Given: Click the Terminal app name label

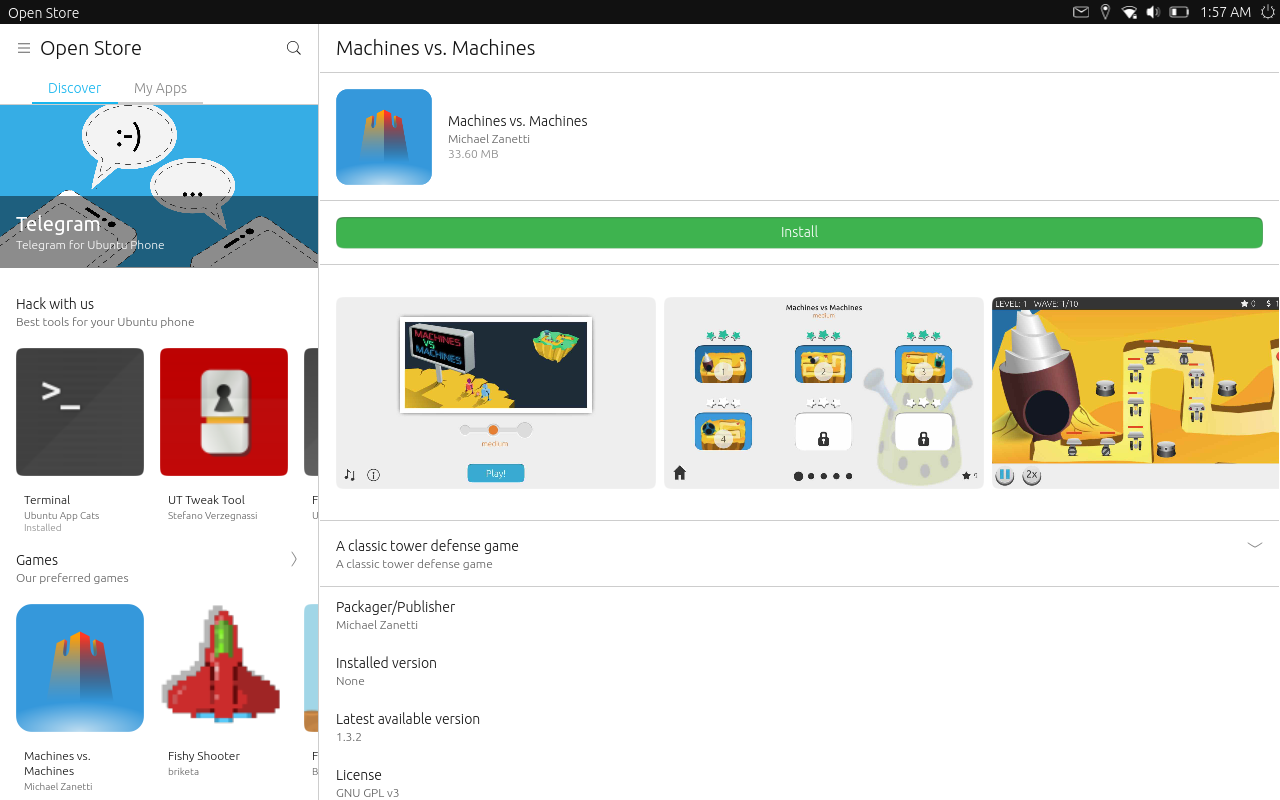Looking at the screenshot, I should coord(47,500).
